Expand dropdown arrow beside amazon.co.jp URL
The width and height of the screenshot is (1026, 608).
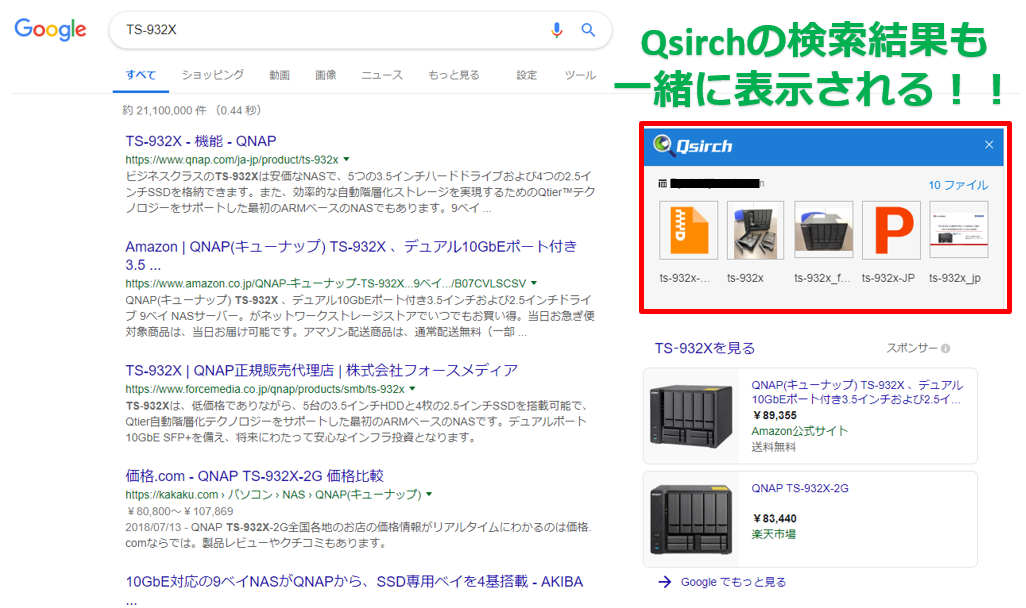534,283
